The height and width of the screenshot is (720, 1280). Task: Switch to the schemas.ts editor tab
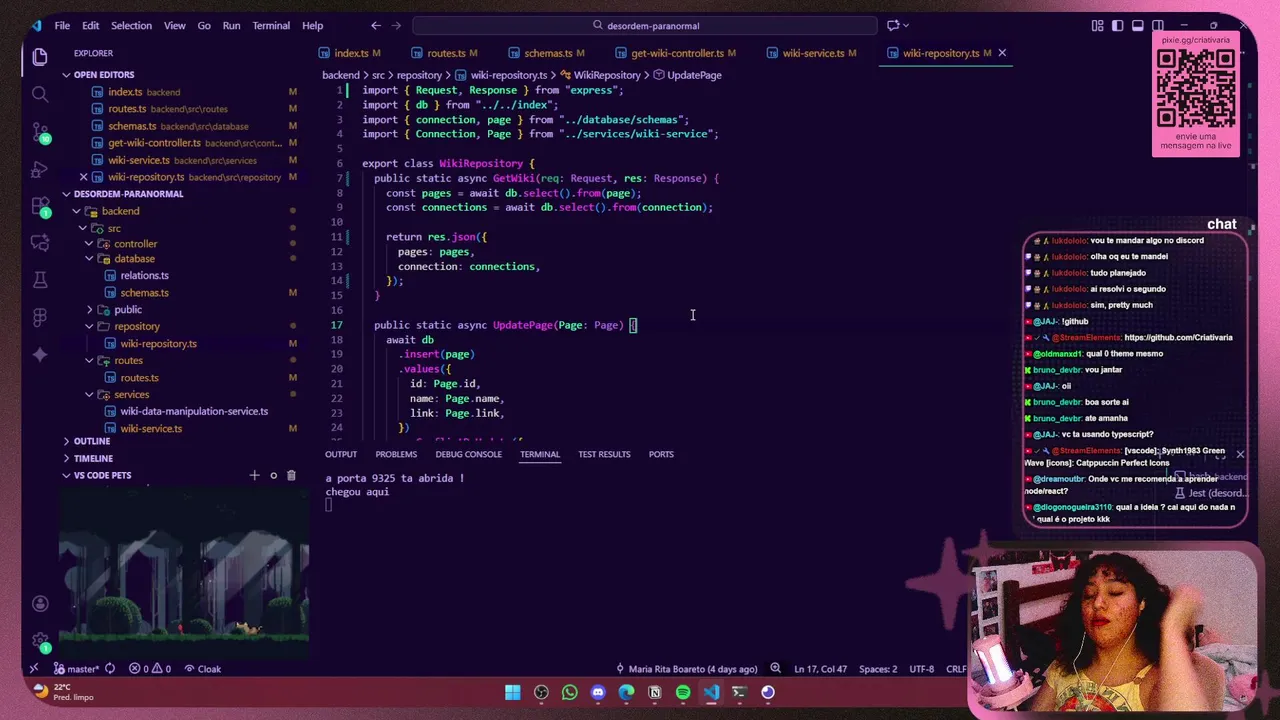(548, 53)
